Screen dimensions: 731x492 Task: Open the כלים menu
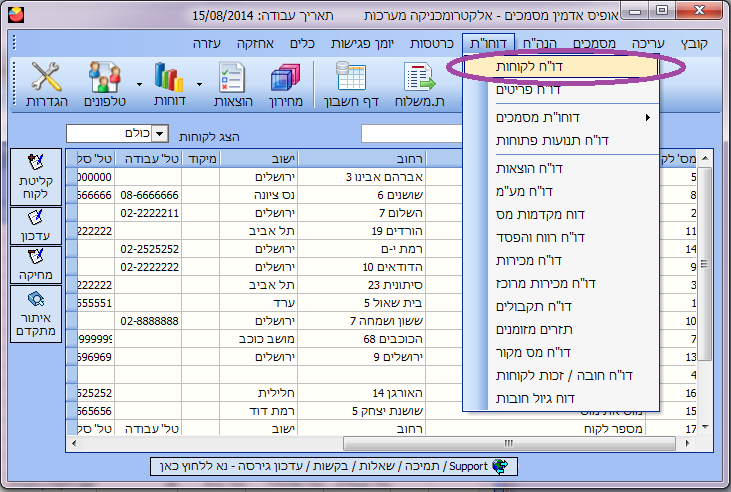302,44
